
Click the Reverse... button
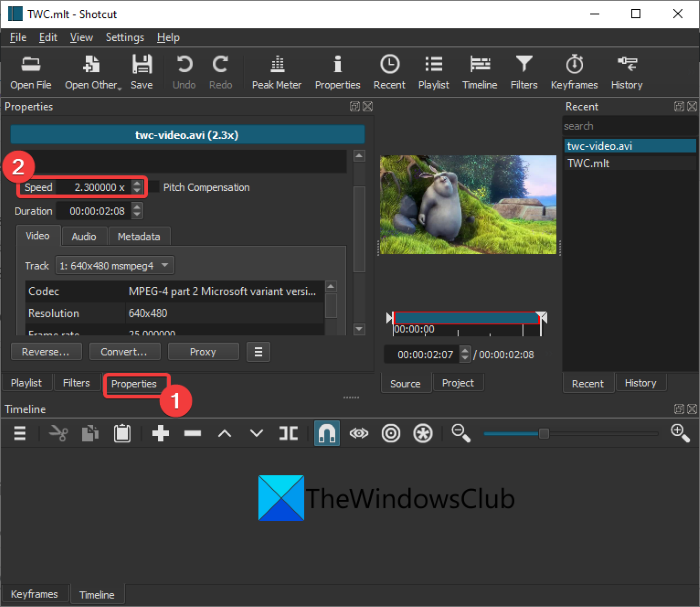(46, 352)
